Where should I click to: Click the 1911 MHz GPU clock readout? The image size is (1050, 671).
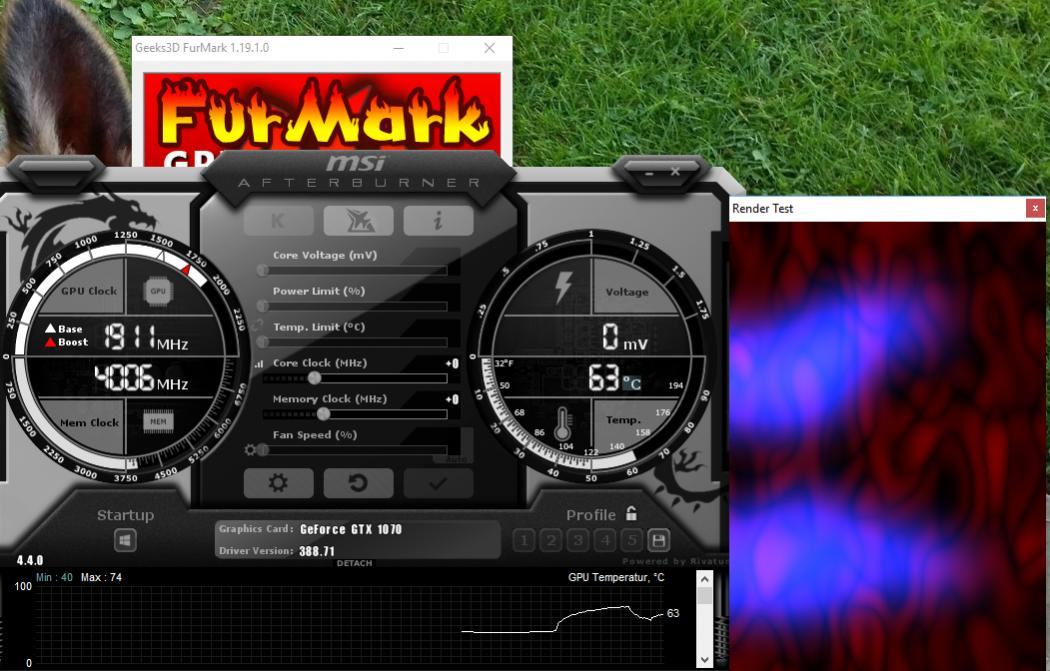coord(145,338)
